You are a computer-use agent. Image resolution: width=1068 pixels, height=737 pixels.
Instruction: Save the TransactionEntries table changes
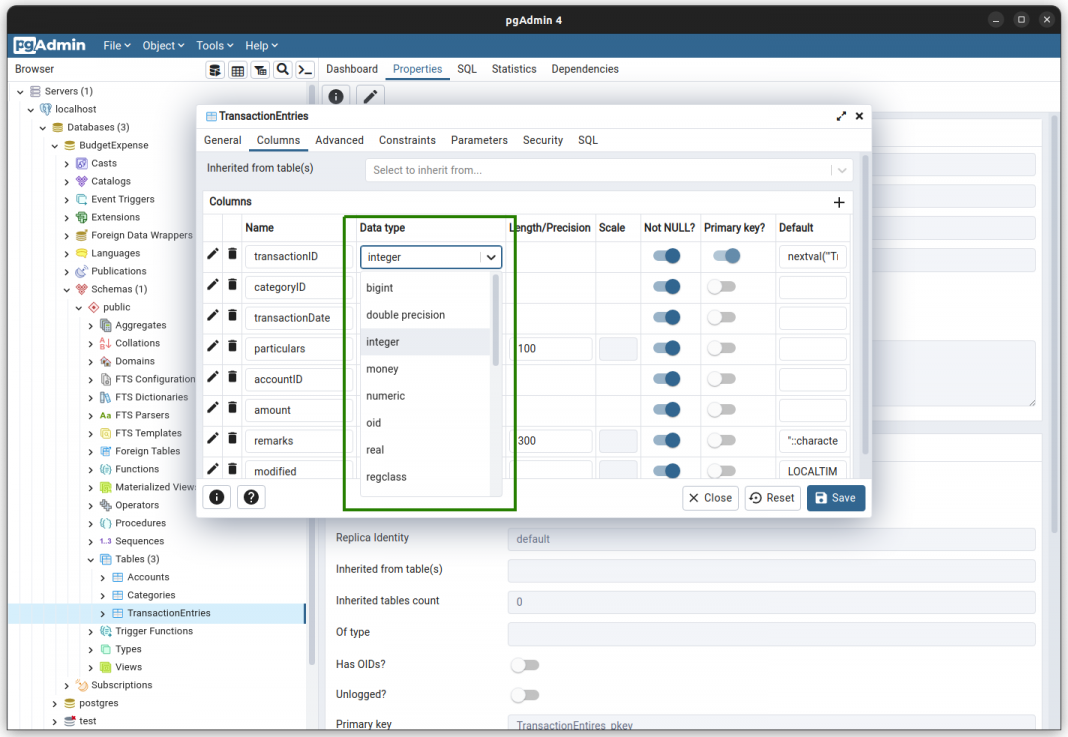[835, 497]
